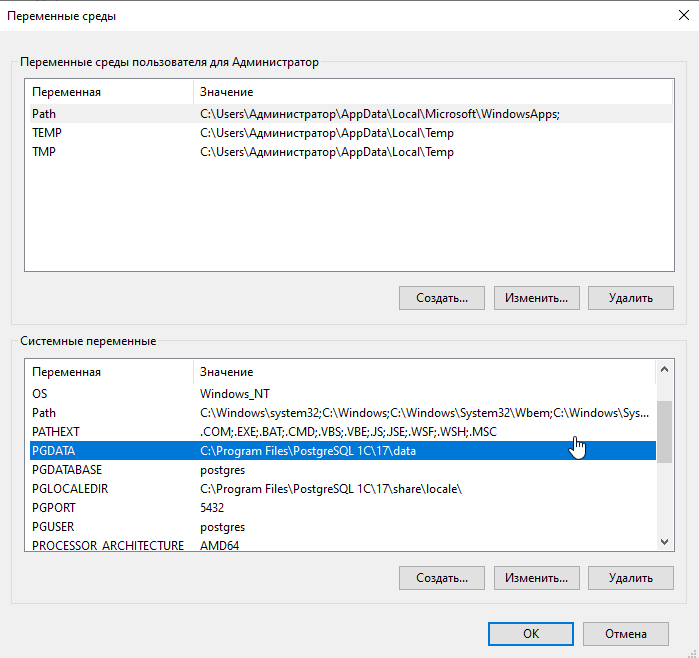Image resolution: width=699 pixels, height=658 pixels.
Task: Click Удалить button under user variables
Action: click(x=630, y=298)
